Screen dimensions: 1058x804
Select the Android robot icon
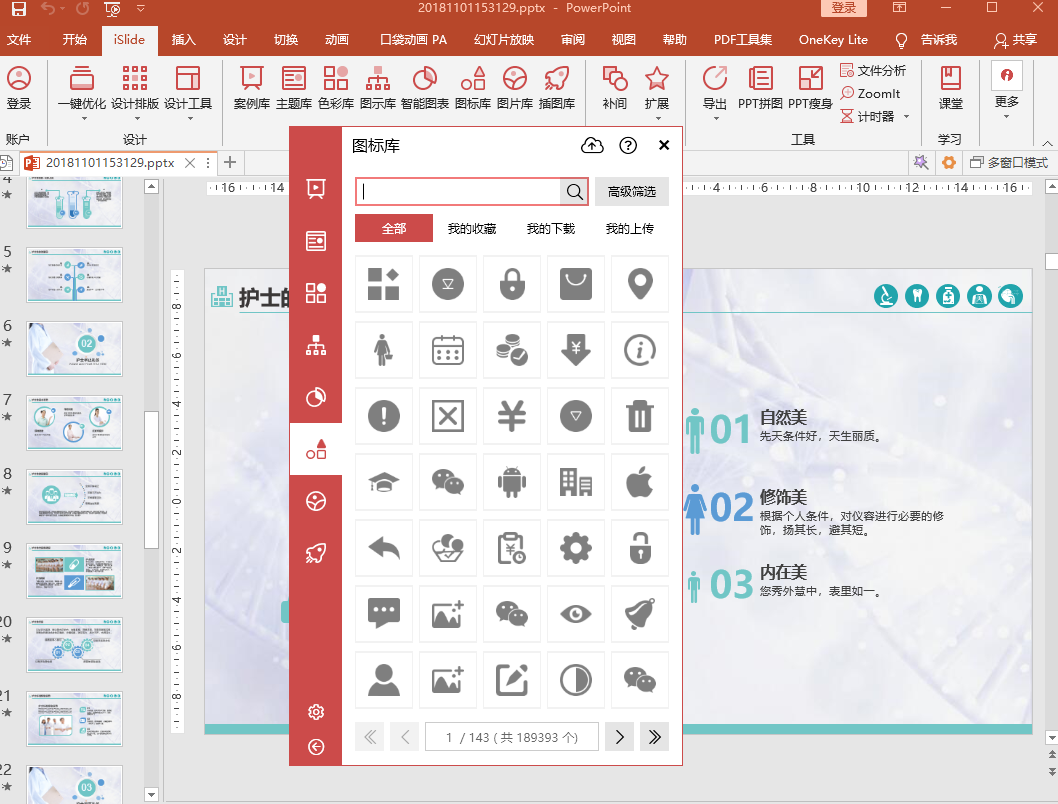511,483
